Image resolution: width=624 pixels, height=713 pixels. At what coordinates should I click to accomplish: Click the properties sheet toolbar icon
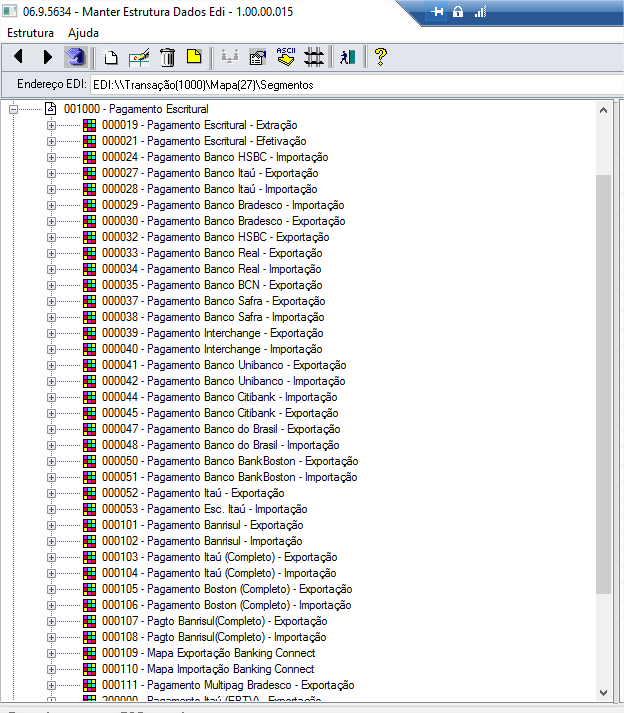(258, 57)
